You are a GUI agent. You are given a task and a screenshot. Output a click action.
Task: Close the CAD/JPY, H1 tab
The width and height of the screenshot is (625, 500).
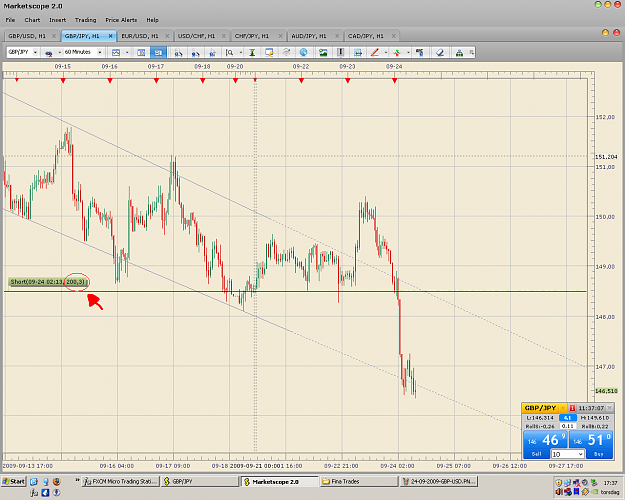pyautogui.click(x=393, y=36)
